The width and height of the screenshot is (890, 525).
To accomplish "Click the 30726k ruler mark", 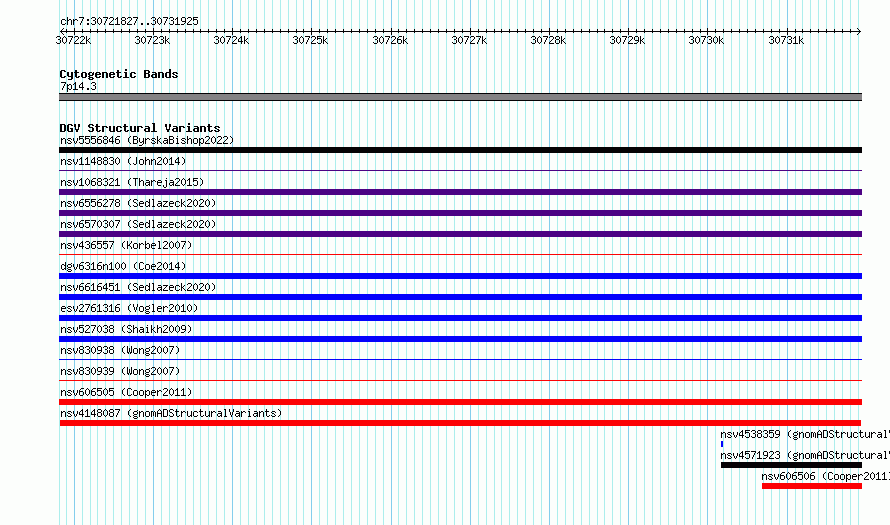I will [390, 40].
